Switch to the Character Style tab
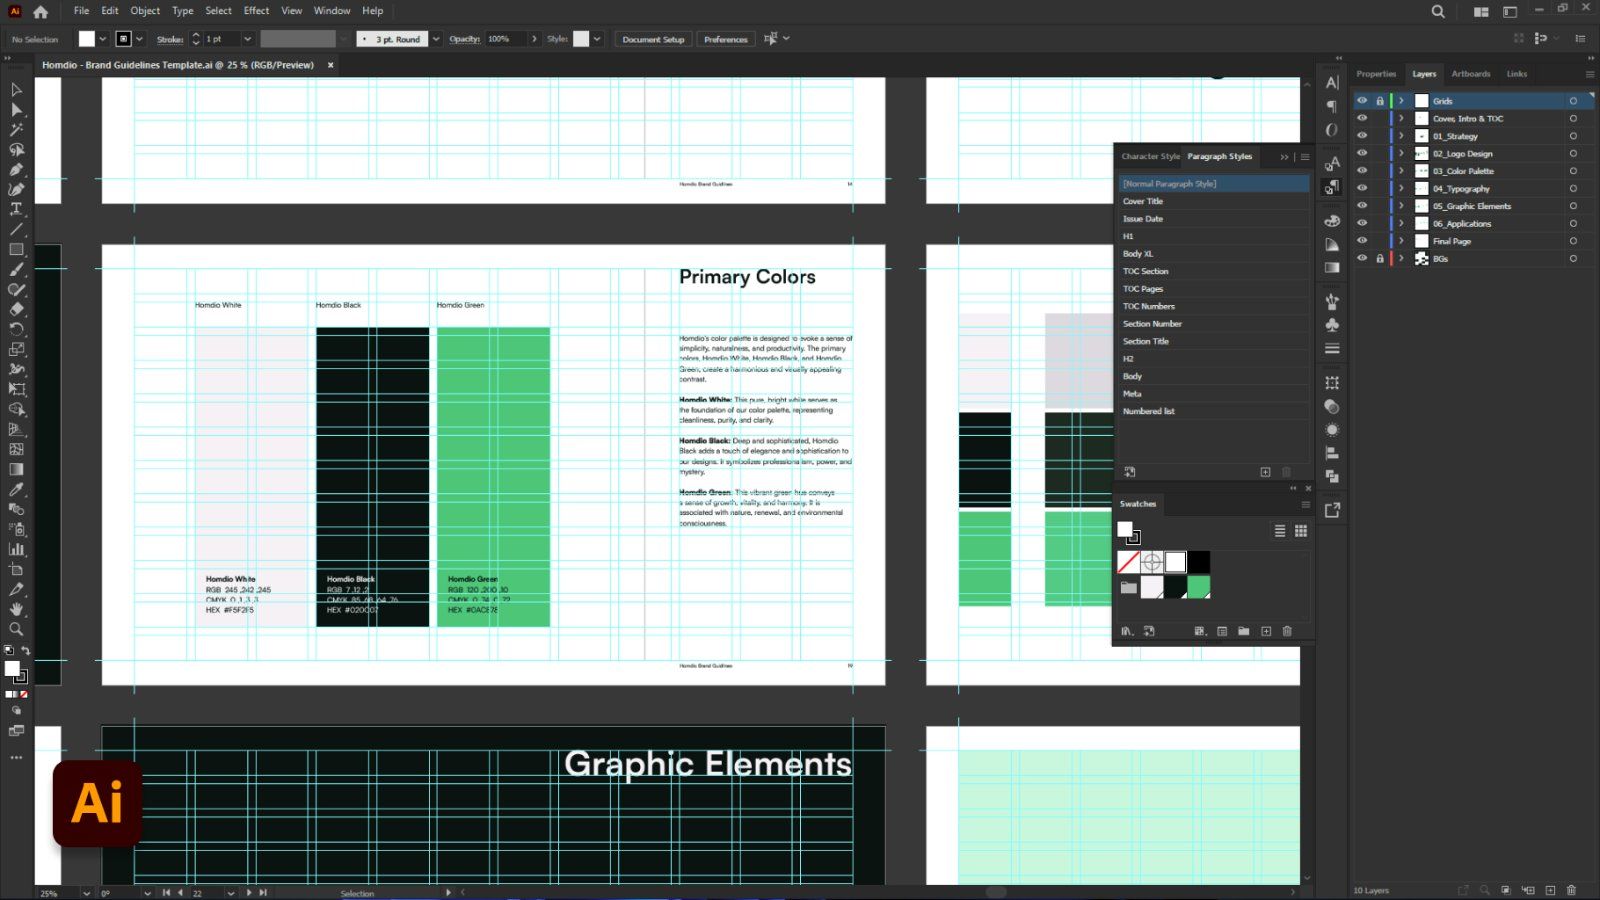 (x=1150, y=157)
